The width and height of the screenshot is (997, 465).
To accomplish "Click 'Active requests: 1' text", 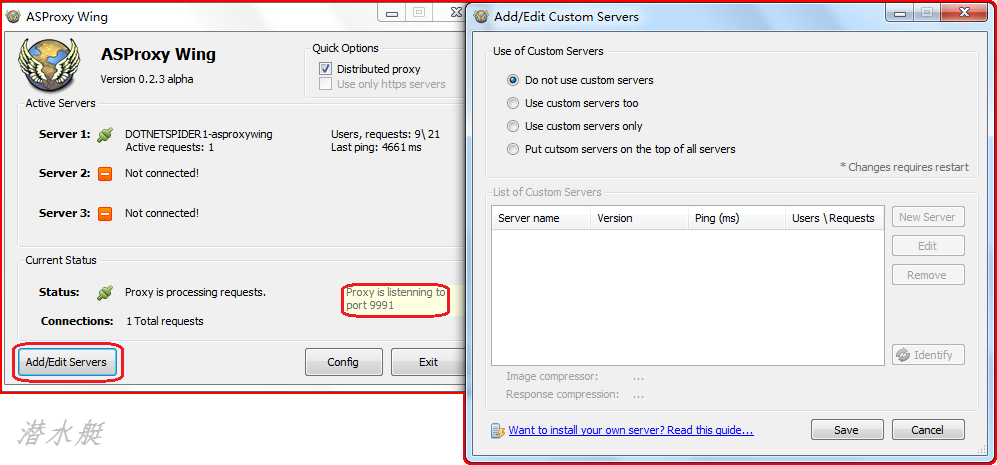I will pos(169,148).
